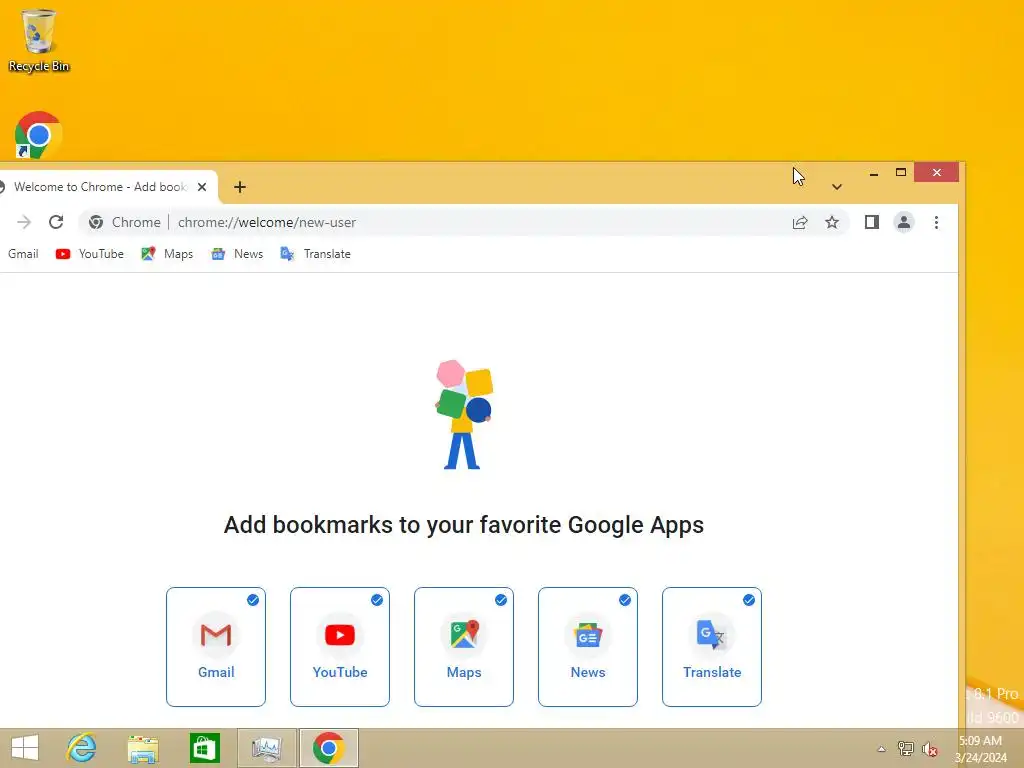The height and width of the screenshot is (768, 1024).
Task: Uncheck the Maps card checkmark
Action: [501, 600]
